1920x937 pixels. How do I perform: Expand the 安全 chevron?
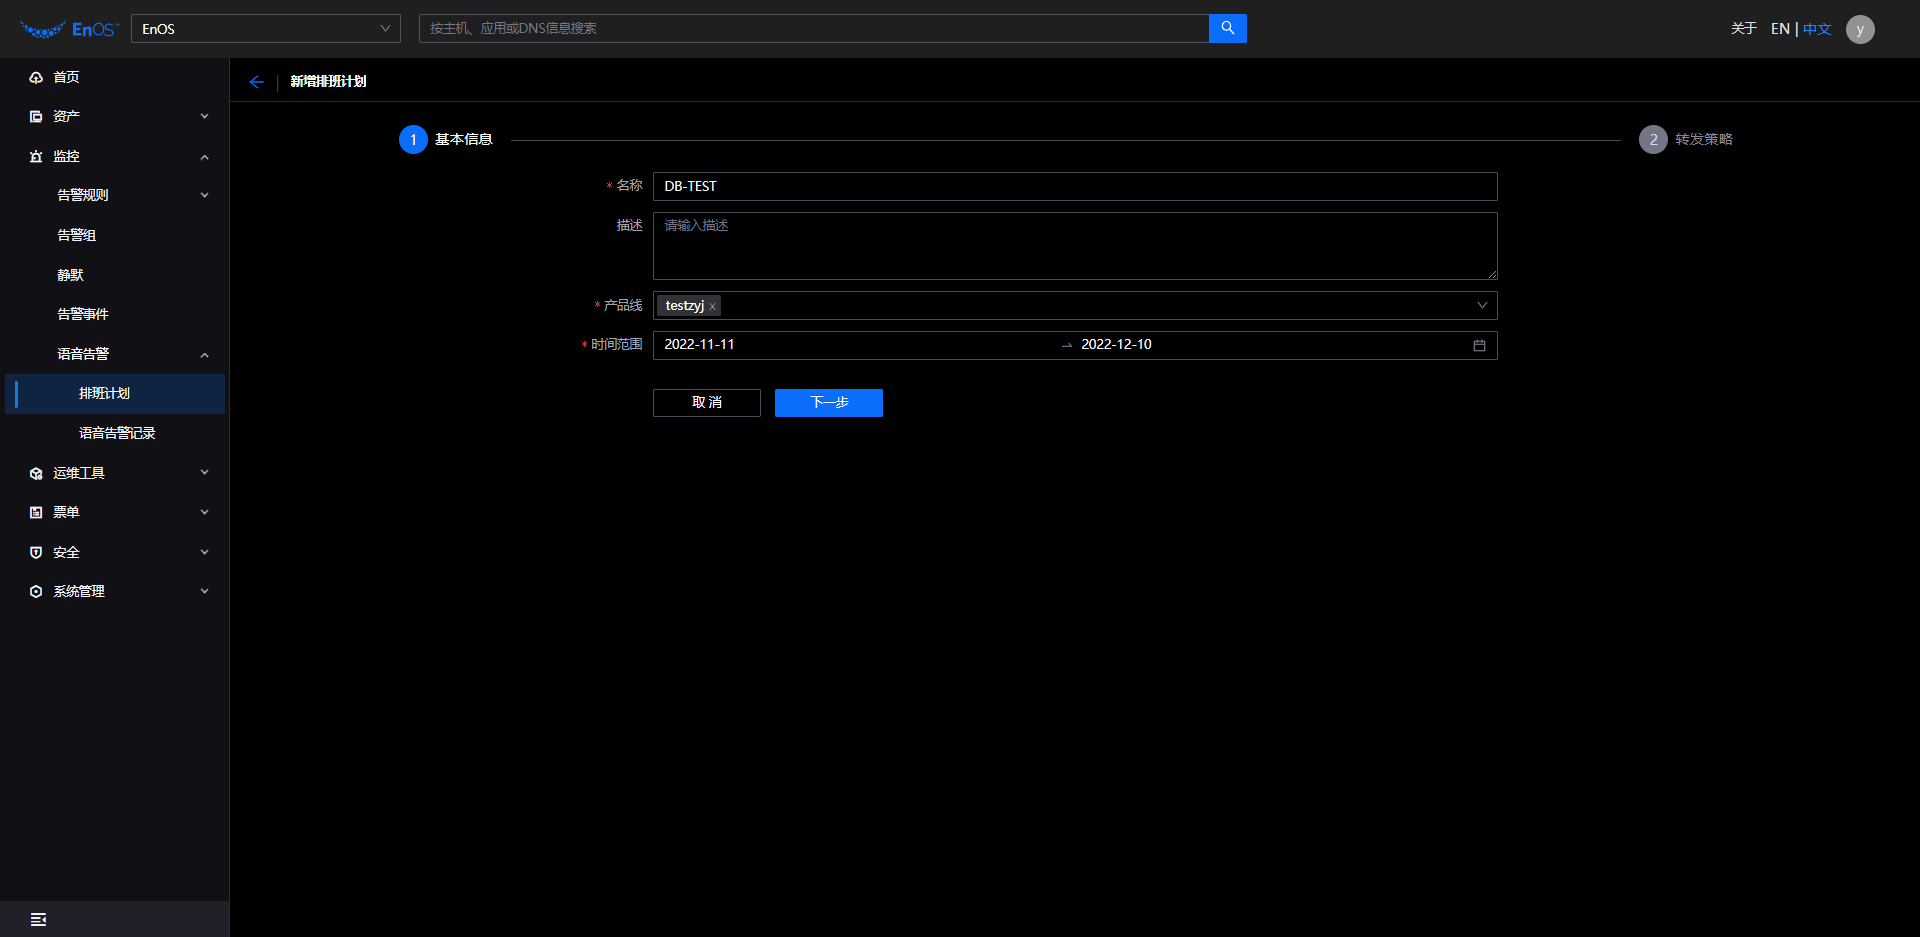click(204, 552)
